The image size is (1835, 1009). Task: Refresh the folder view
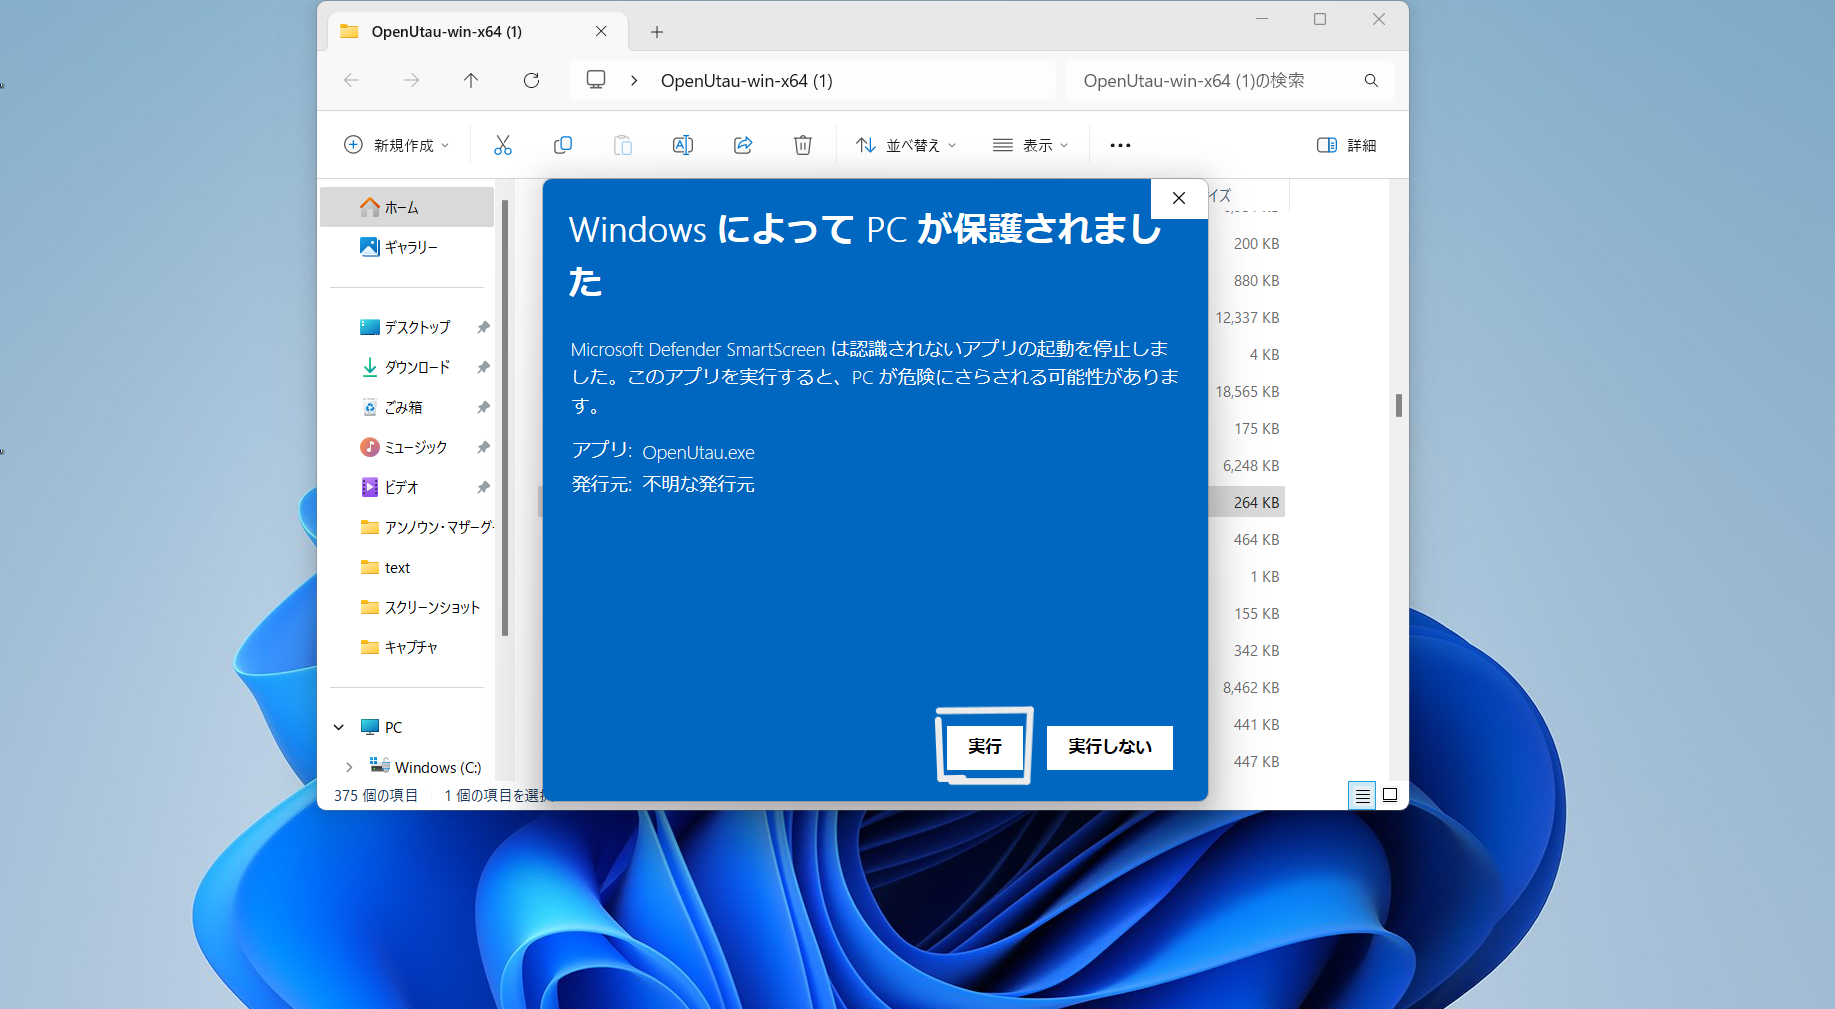pyautogui.click(x=531, y=80)
